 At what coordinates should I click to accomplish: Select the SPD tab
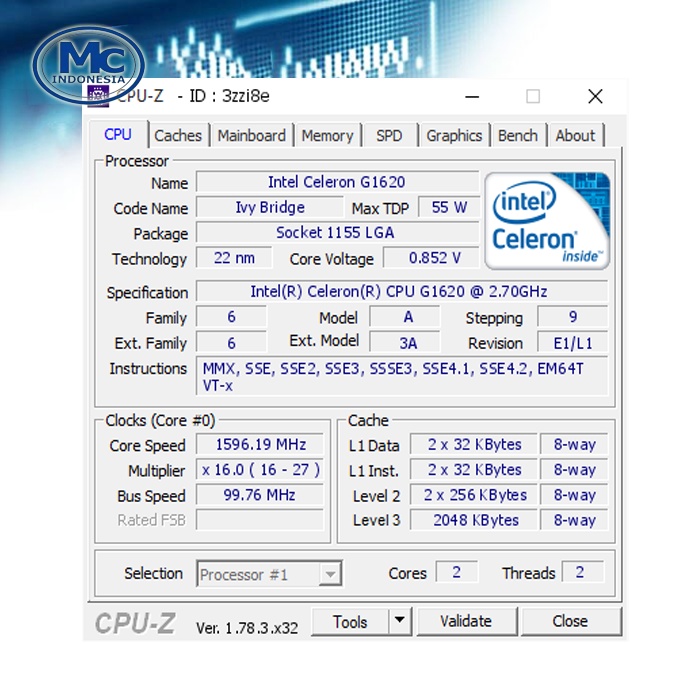tap(389, 135)
